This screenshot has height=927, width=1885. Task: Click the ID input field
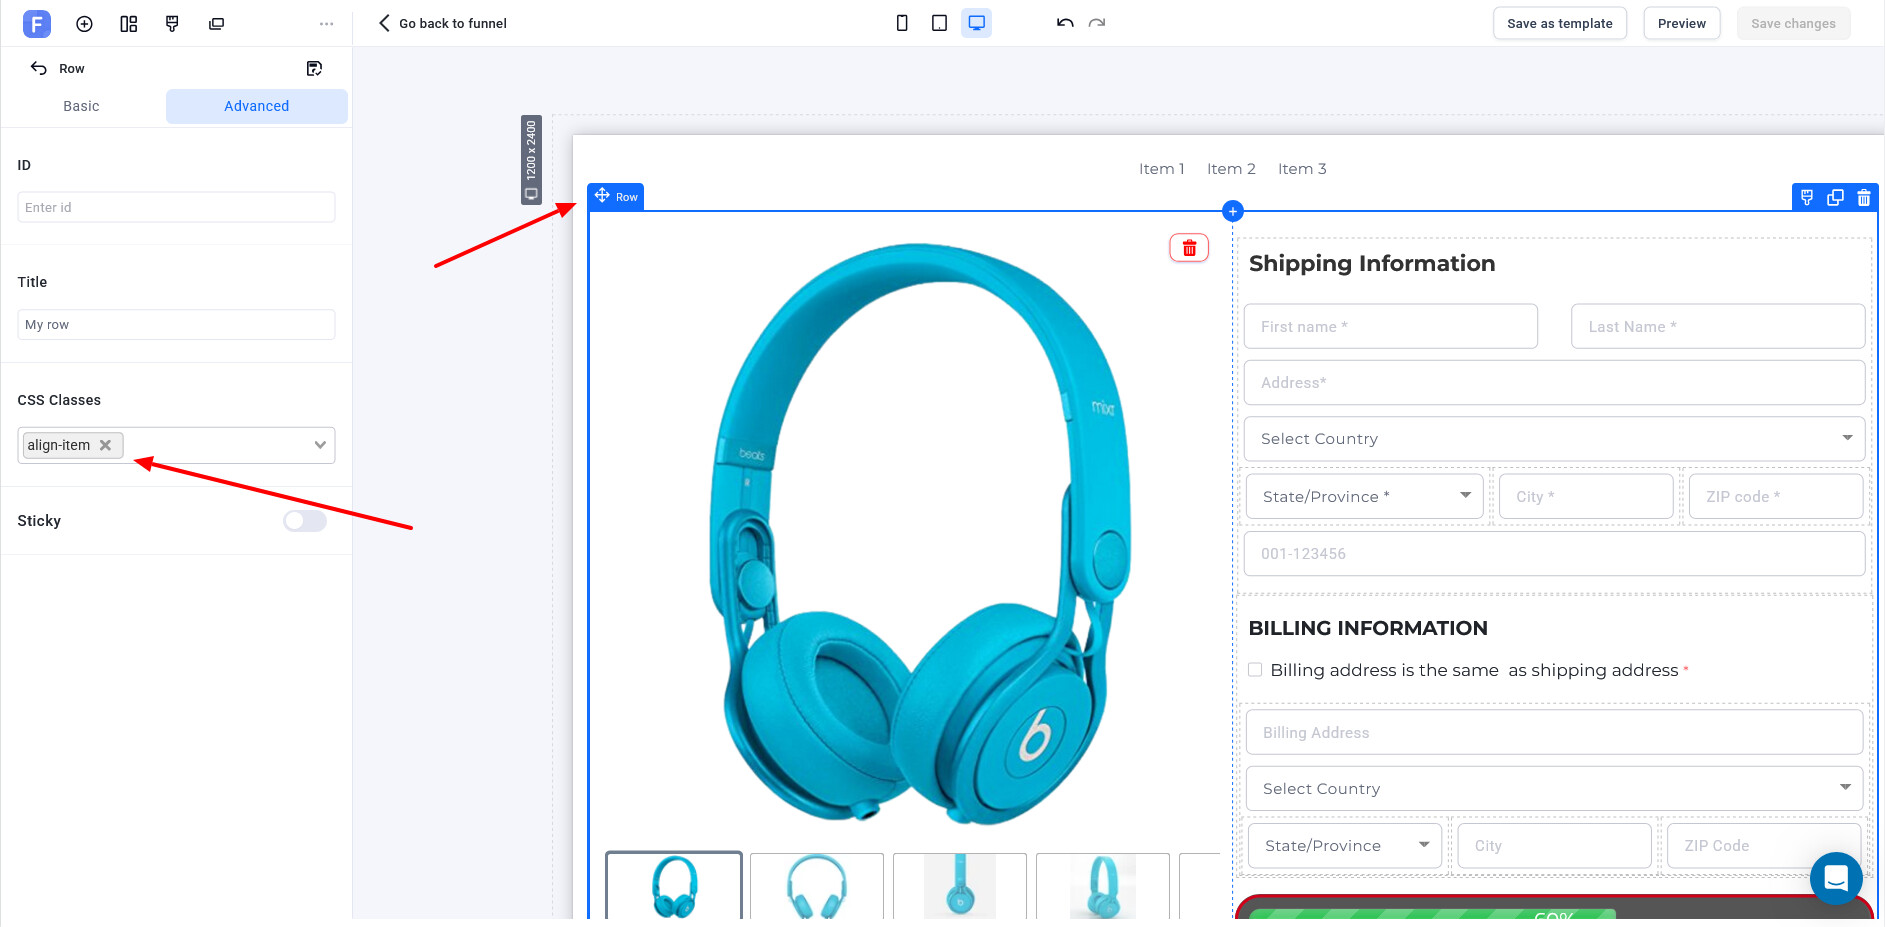coord(176,207)
